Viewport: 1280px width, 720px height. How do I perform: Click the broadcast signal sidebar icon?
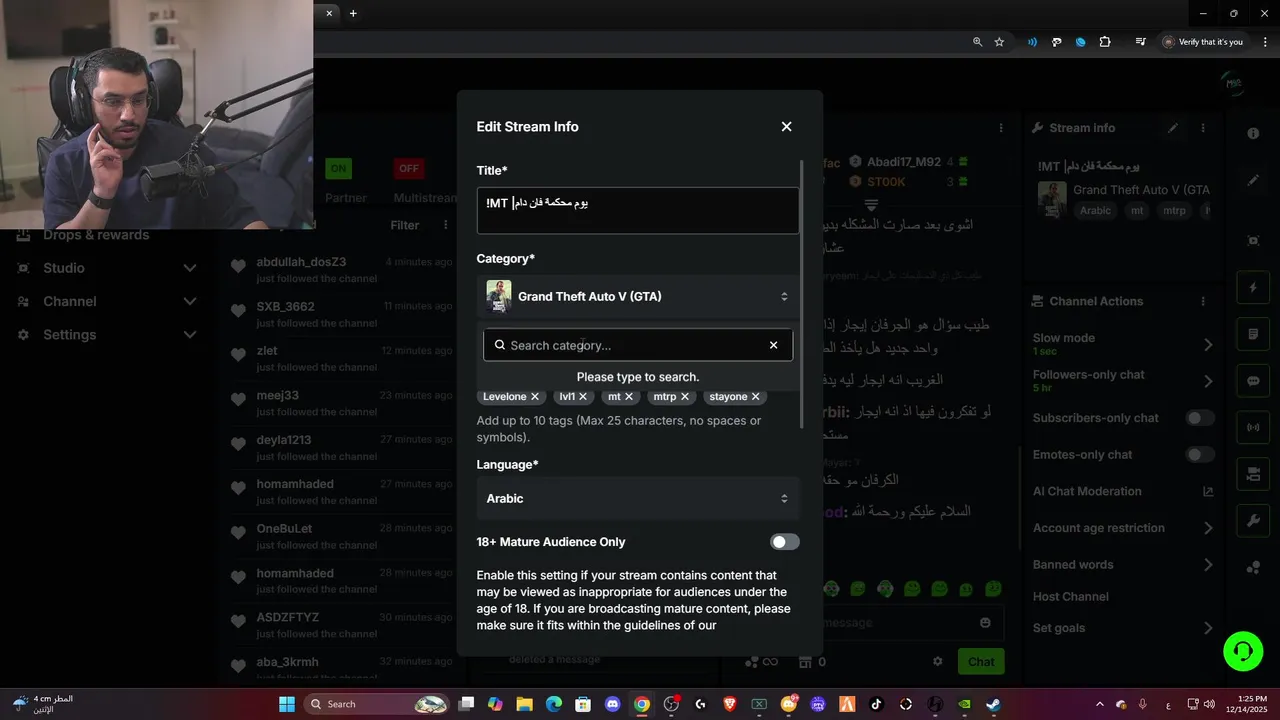(x=1253, y=427)
